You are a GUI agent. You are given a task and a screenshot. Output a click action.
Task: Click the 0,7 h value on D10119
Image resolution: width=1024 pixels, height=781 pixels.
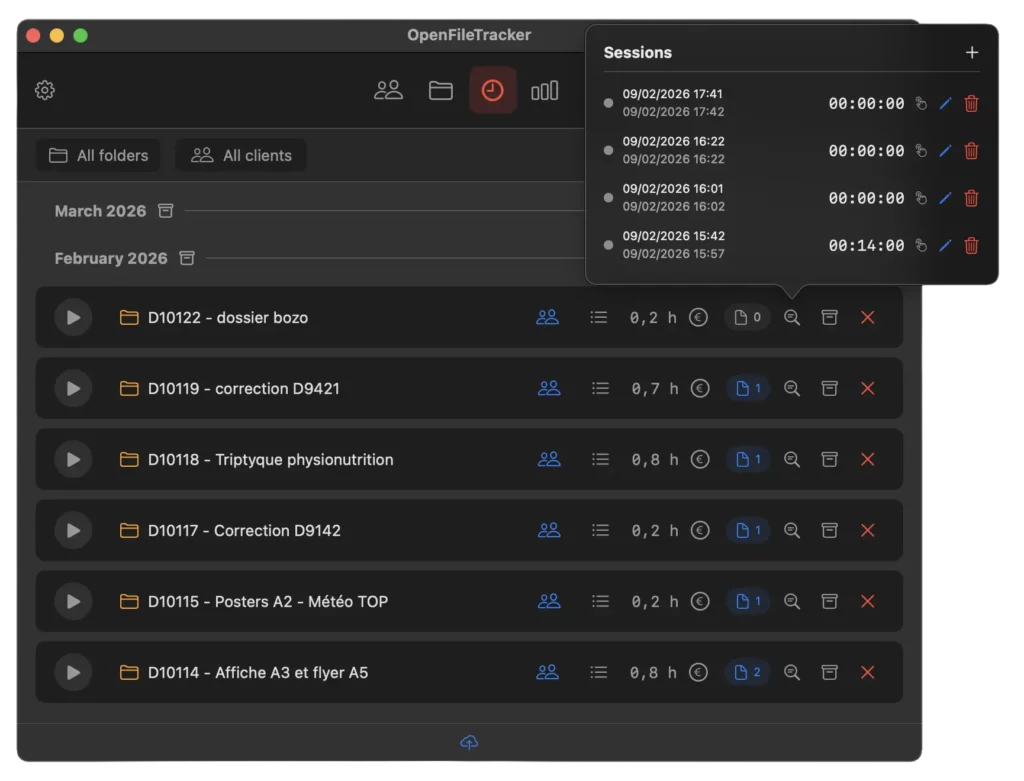(654, 389)
